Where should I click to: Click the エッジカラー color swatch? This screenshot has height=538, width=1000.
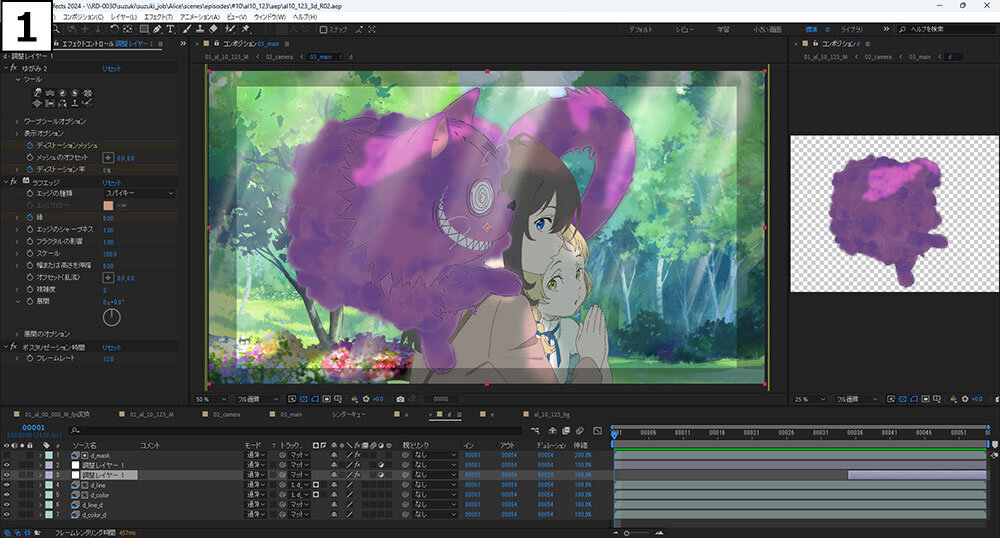point(108,205)
